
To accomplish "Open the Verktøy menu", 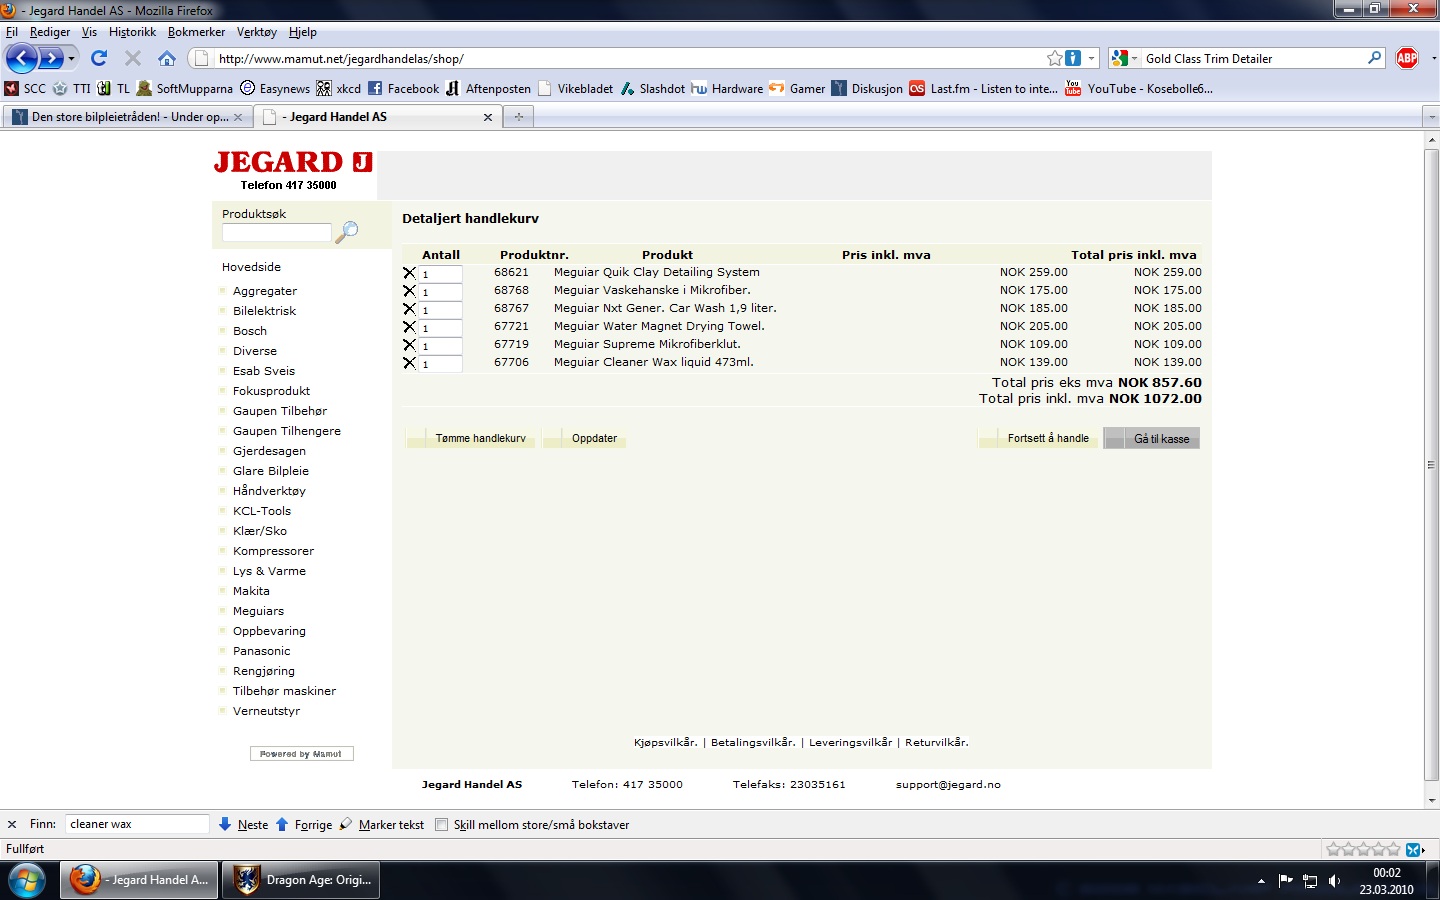I will click(x=258, y=32).
